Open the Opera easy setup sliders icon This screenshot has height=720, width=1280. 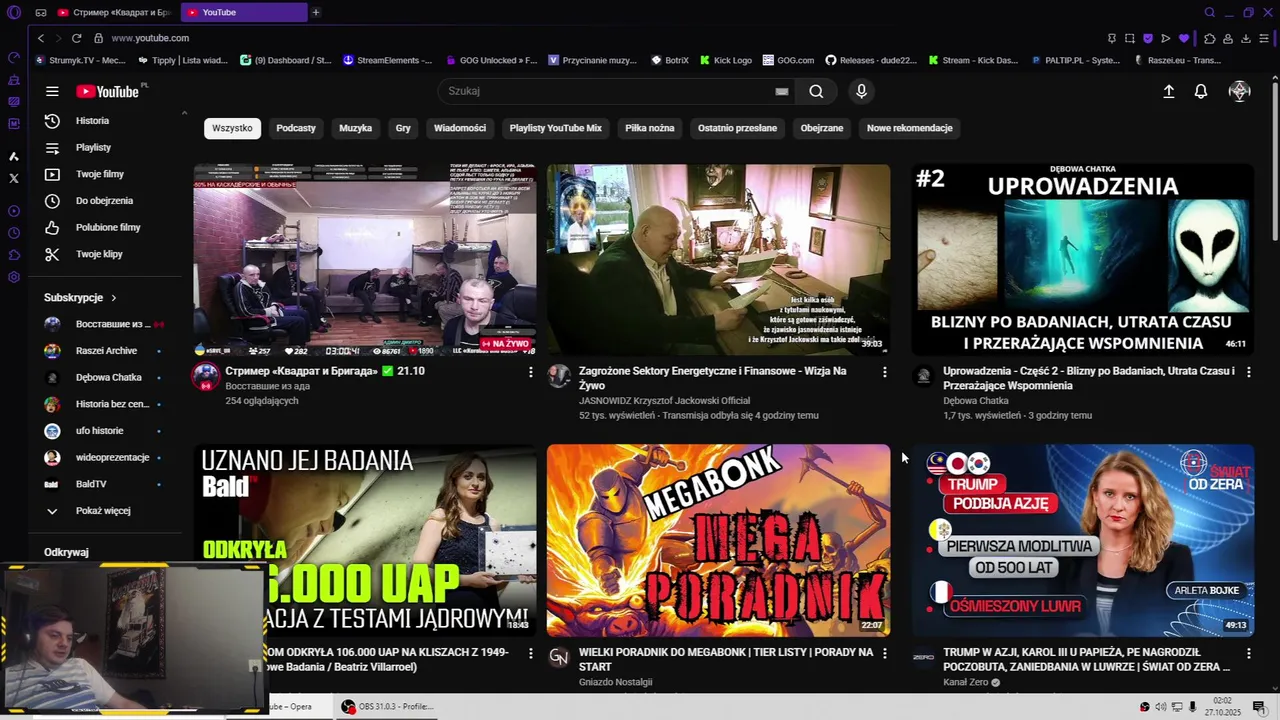coord(1265,38)
